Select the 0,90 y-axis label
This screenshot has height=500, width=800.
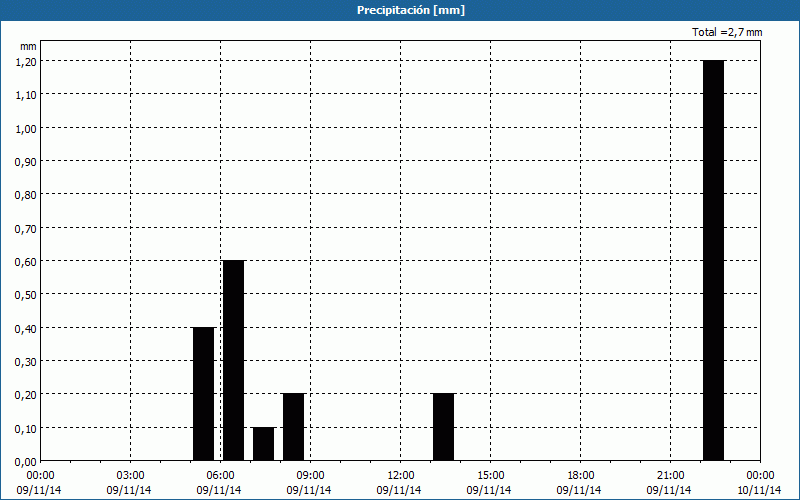click(26, 161)
